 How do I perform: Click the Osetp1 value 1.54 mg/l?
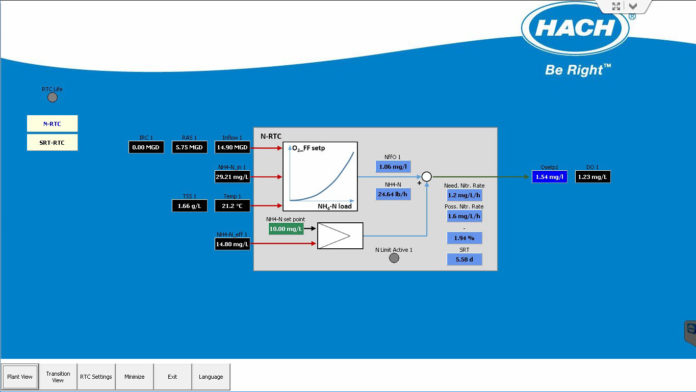click(x=550, y=177)
